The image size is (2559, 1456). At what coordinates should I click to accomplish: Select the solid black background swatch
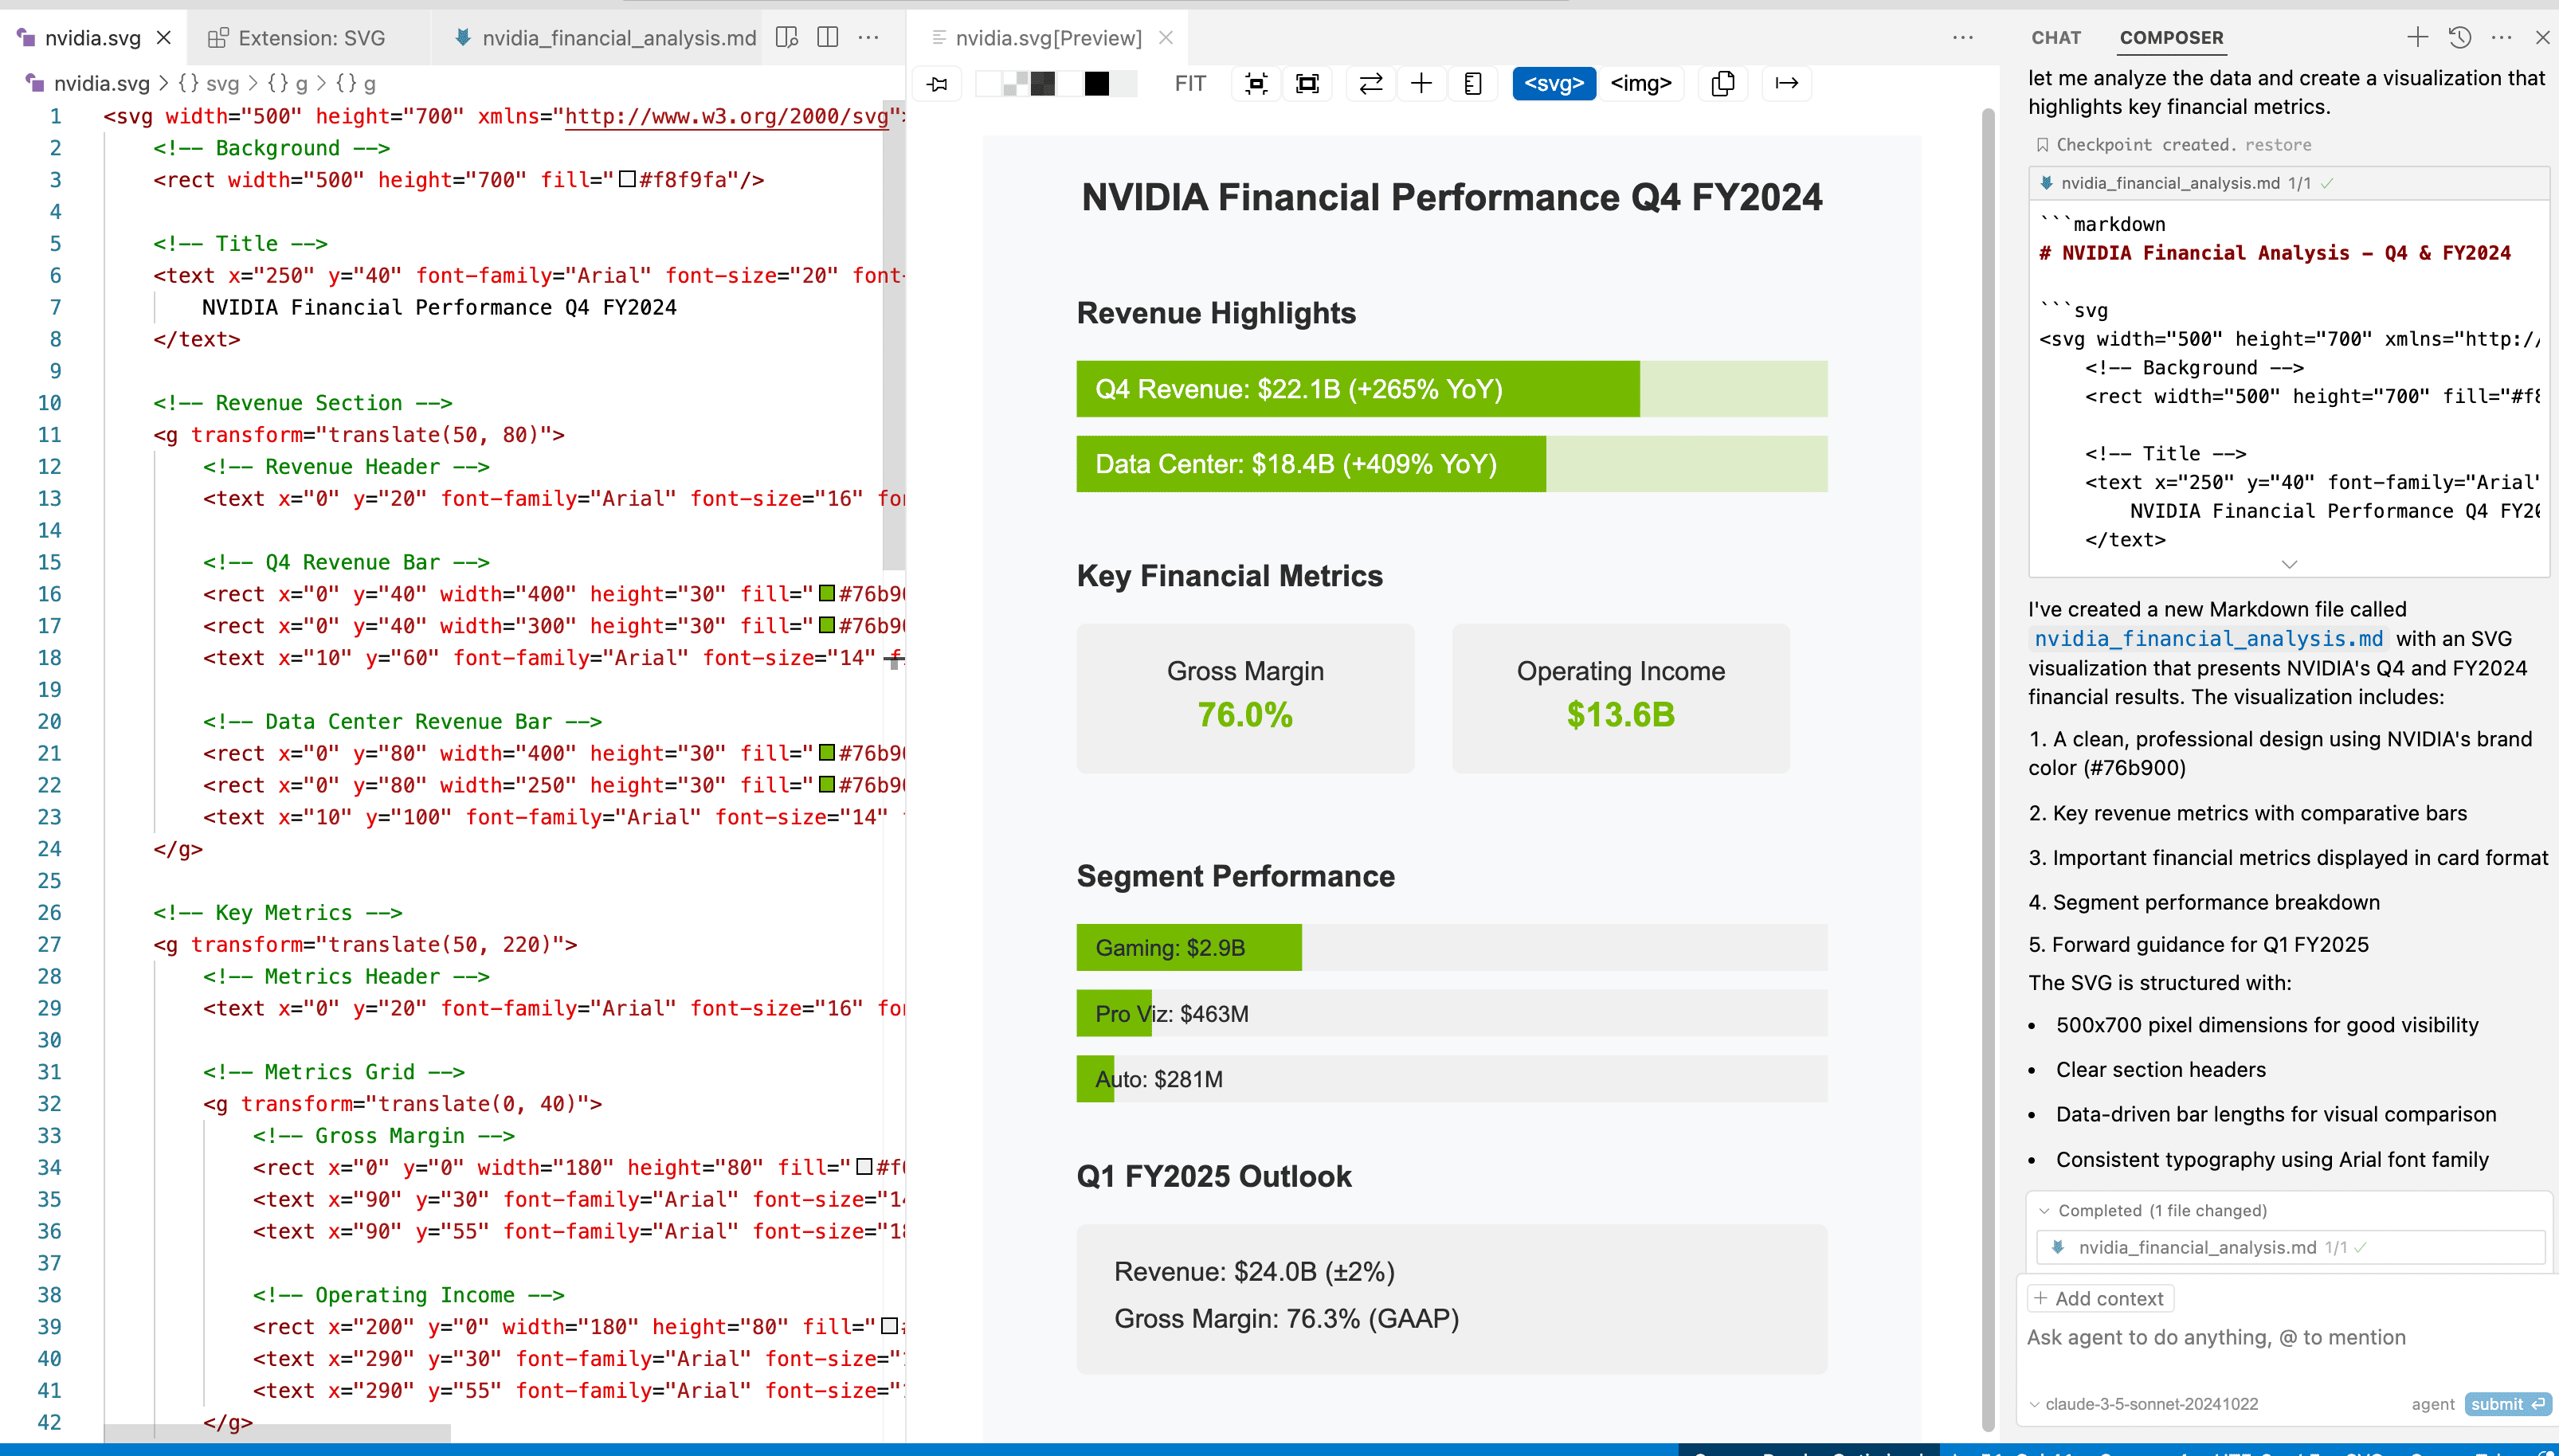tap(1097, 84)
